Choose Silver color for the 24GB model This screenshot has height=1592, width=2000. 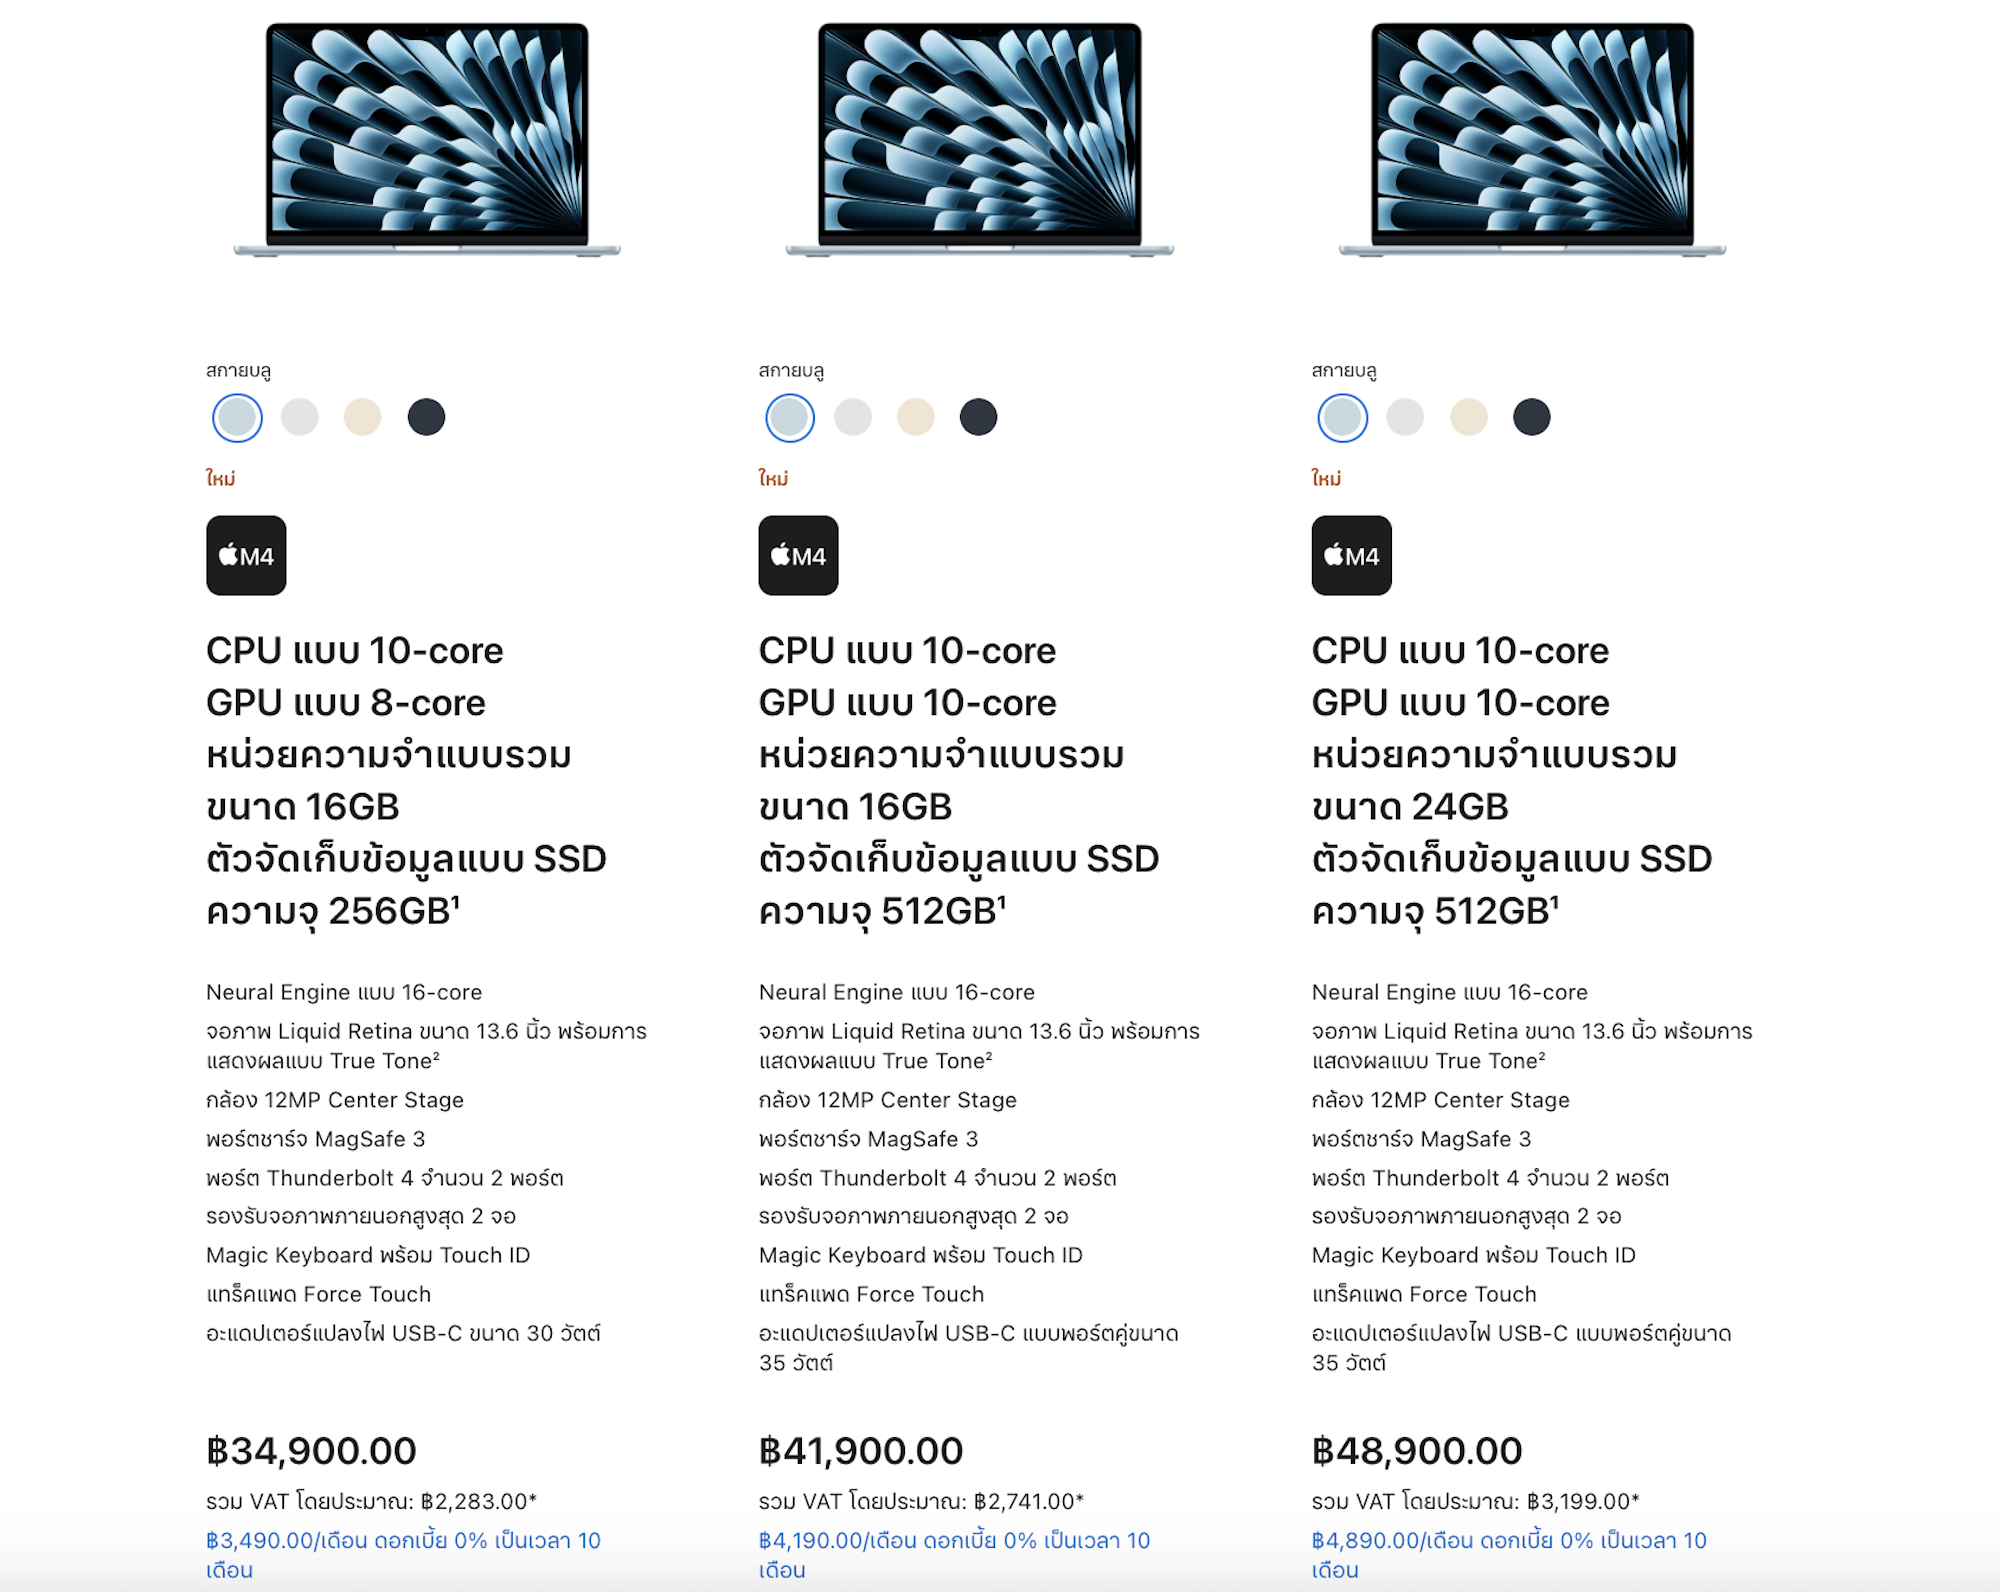point(1405,417)
